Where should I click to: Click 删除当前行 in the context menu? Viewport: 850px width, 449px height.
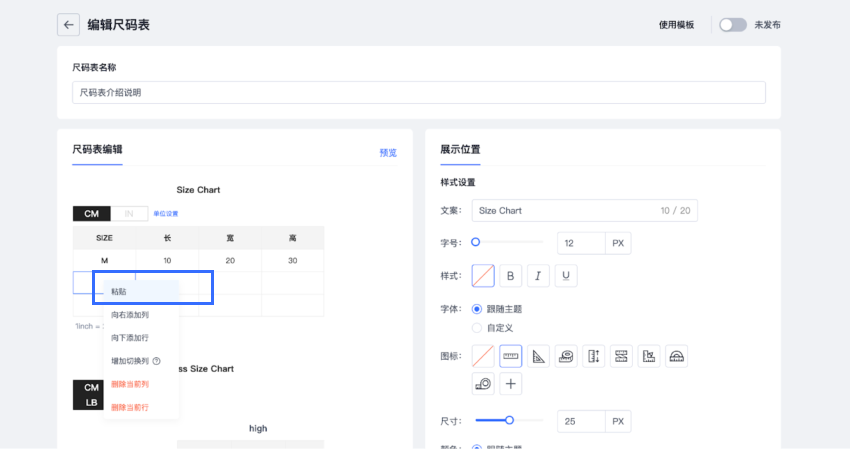pos(130,407)
